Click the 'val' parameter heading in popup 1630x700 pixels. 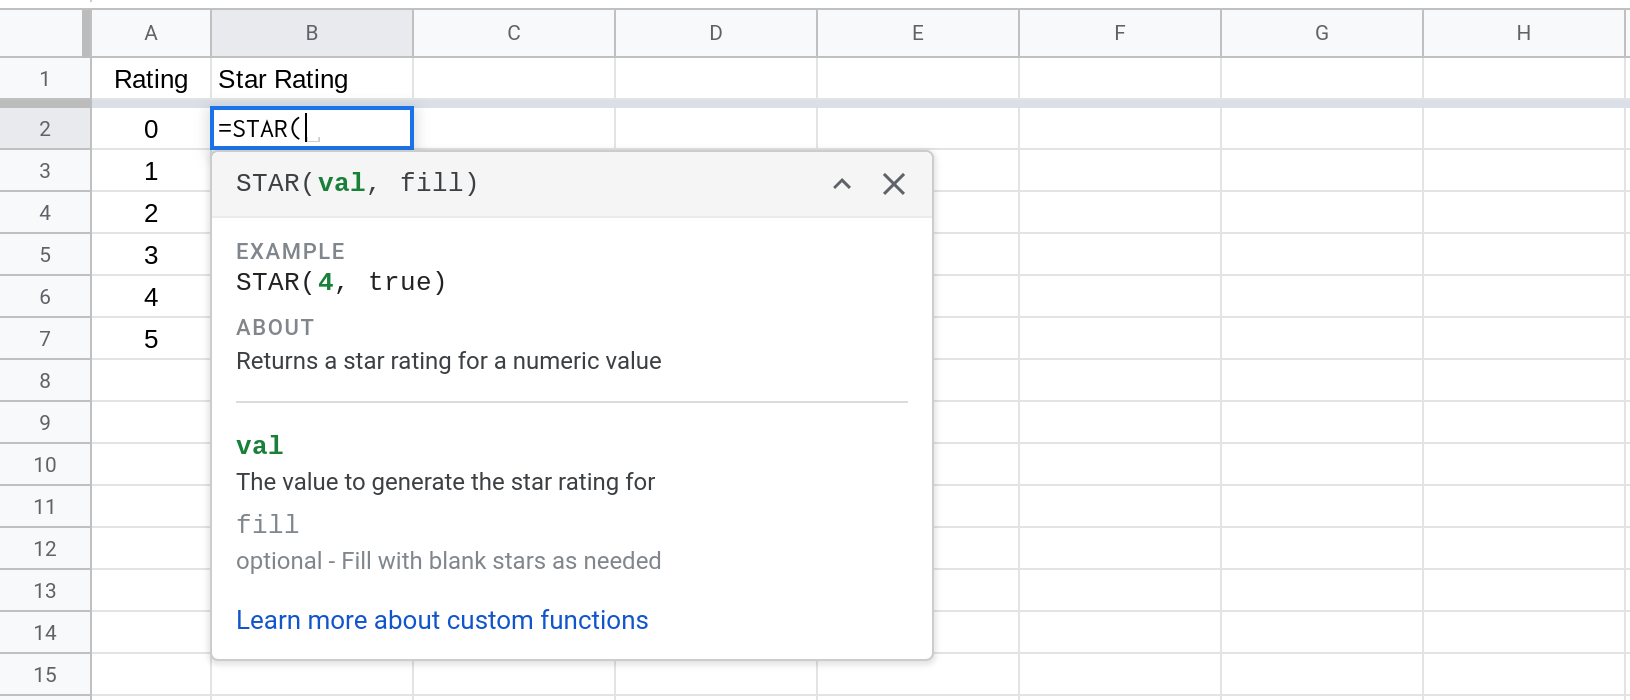click(260, 445)
